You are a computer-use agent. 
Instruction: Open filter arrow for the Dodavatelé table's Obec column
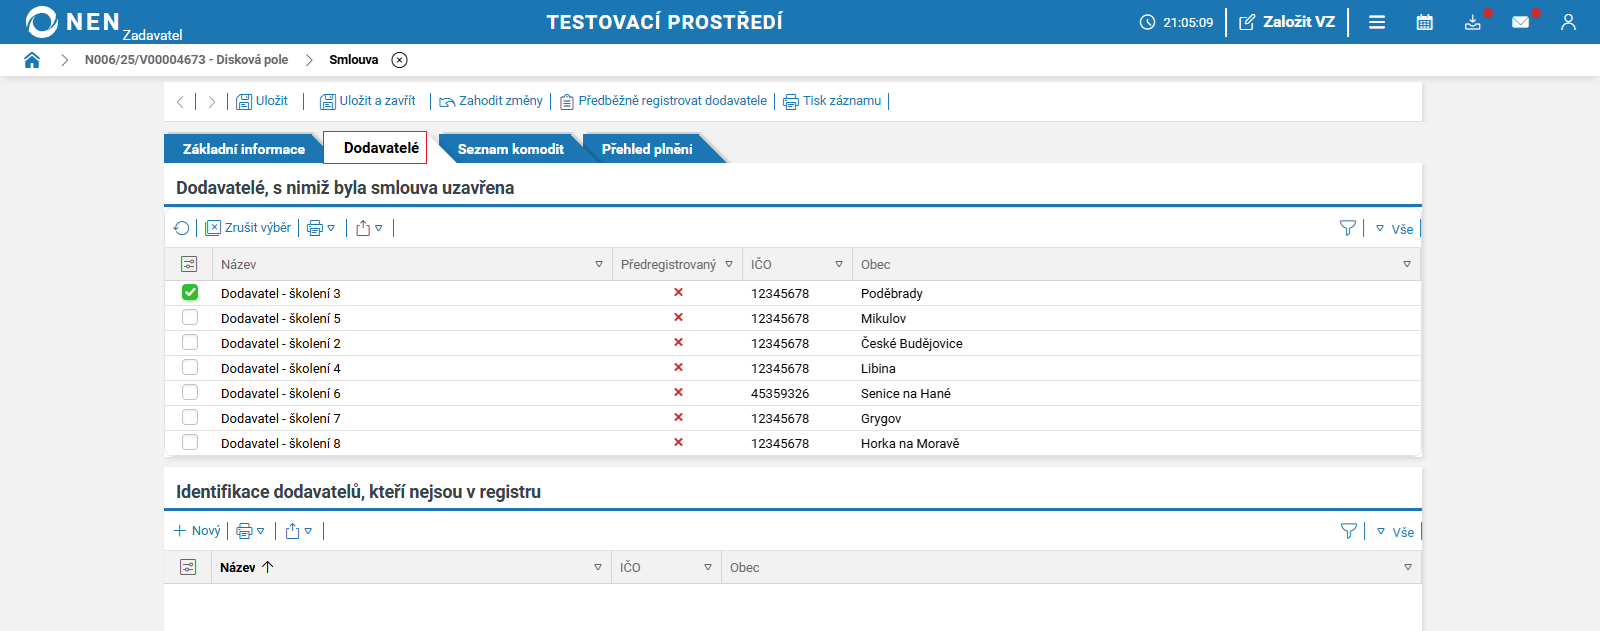coord(1407,264)
